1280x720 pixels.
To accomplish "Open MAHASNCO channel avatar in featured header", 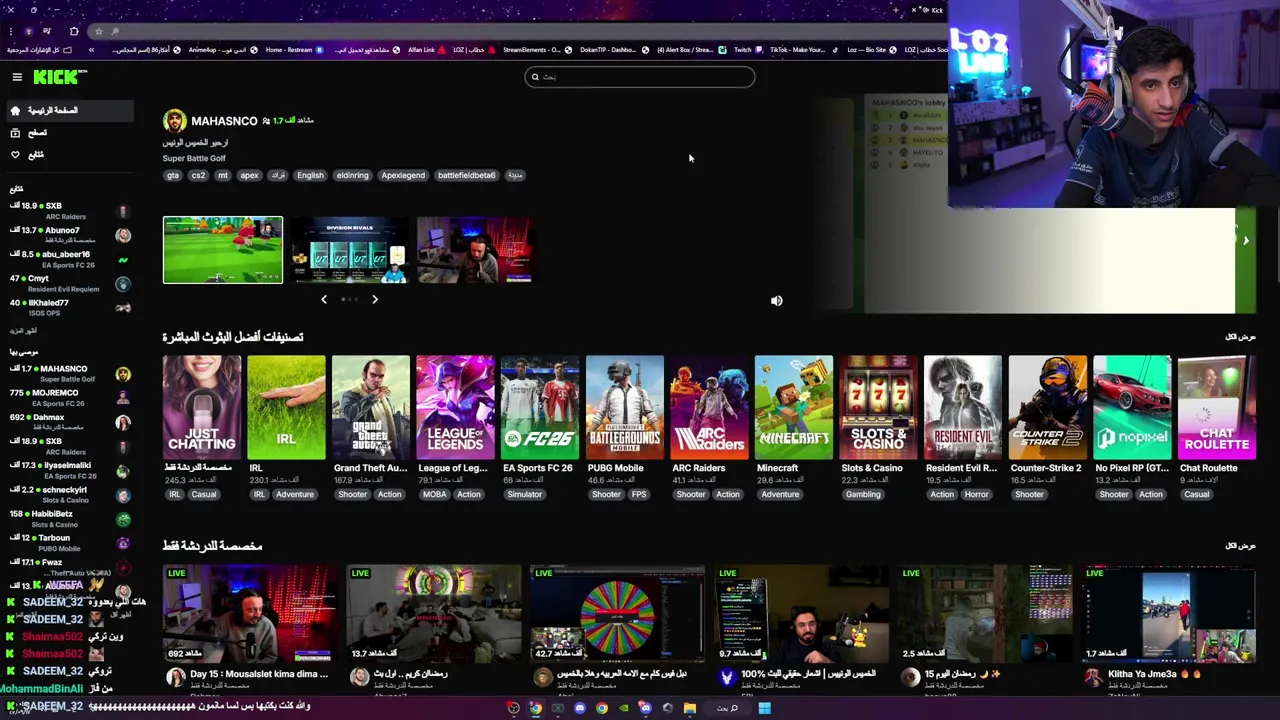I will pos(175,121).
